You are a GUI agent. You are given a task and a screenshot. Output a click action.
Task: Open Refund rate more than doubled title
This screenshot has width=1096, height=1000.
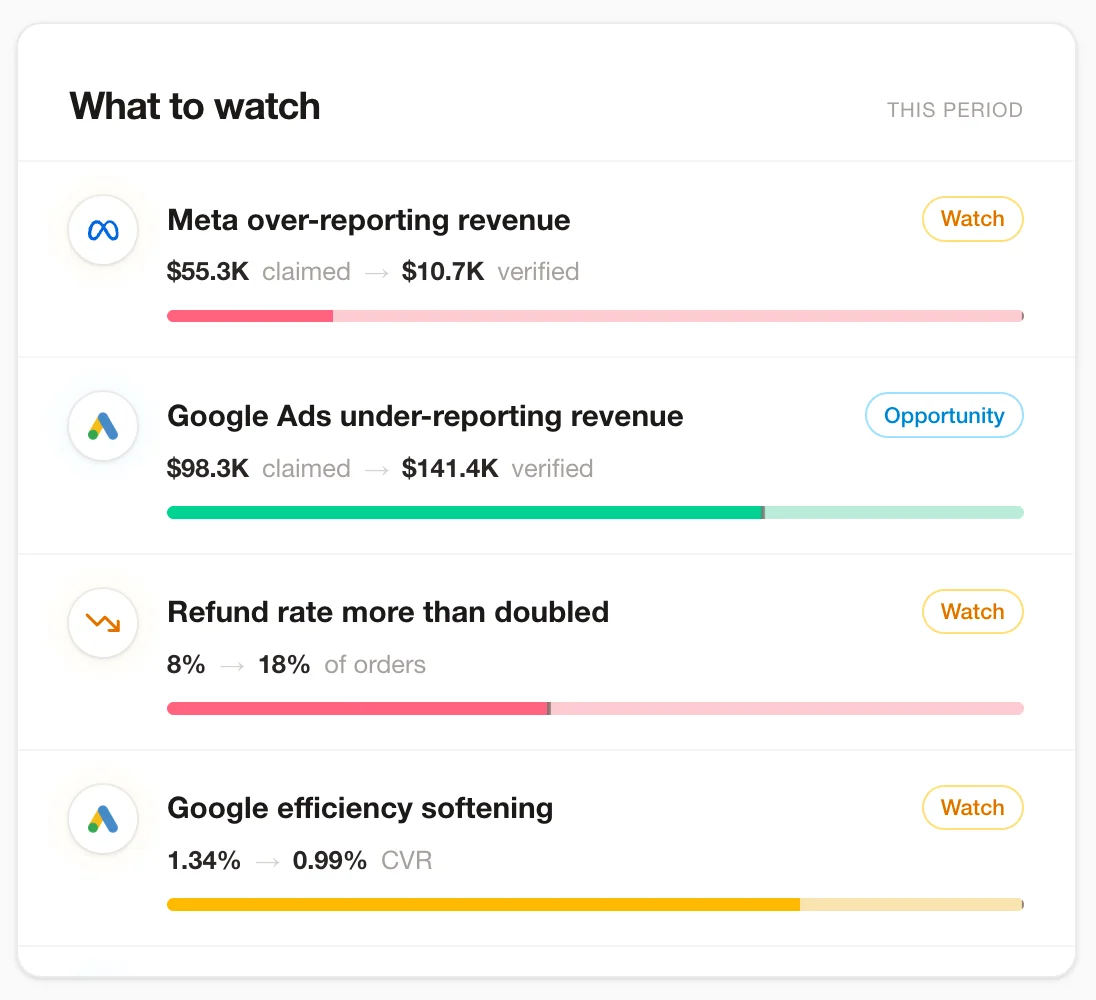pos(388,612)
